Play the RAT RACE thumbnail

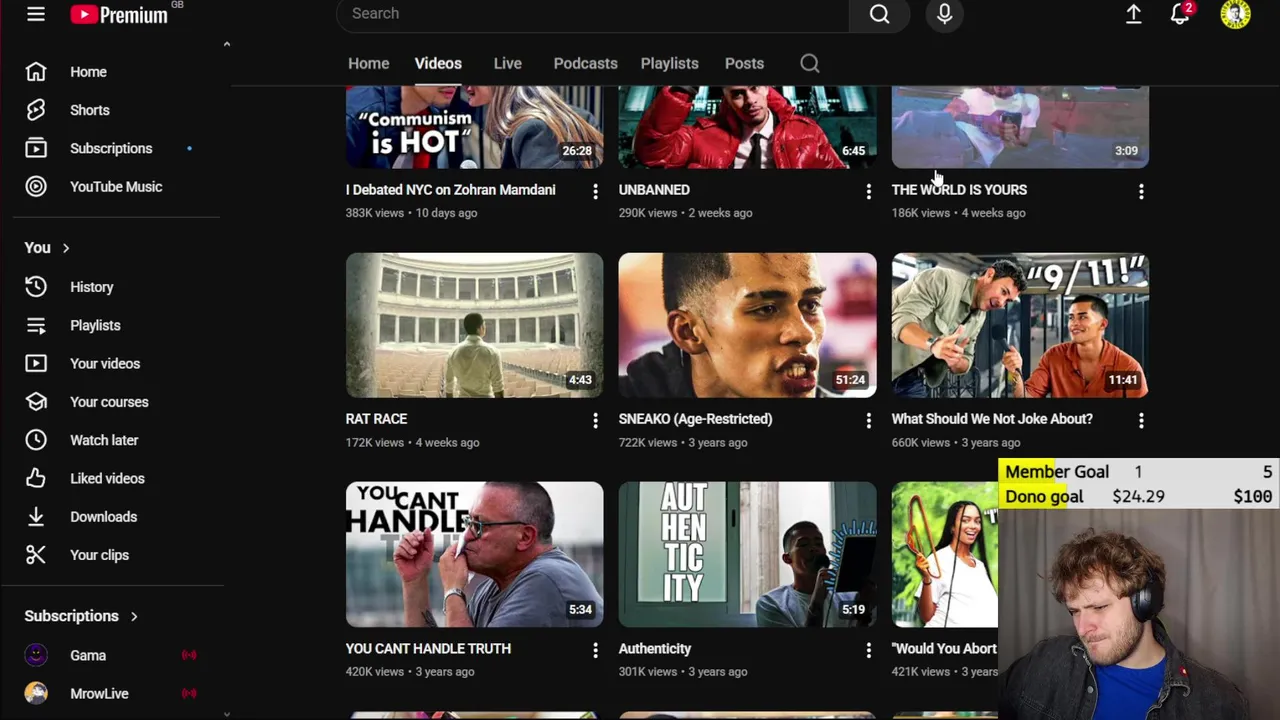pyautogui.click(x=474, y=325)
